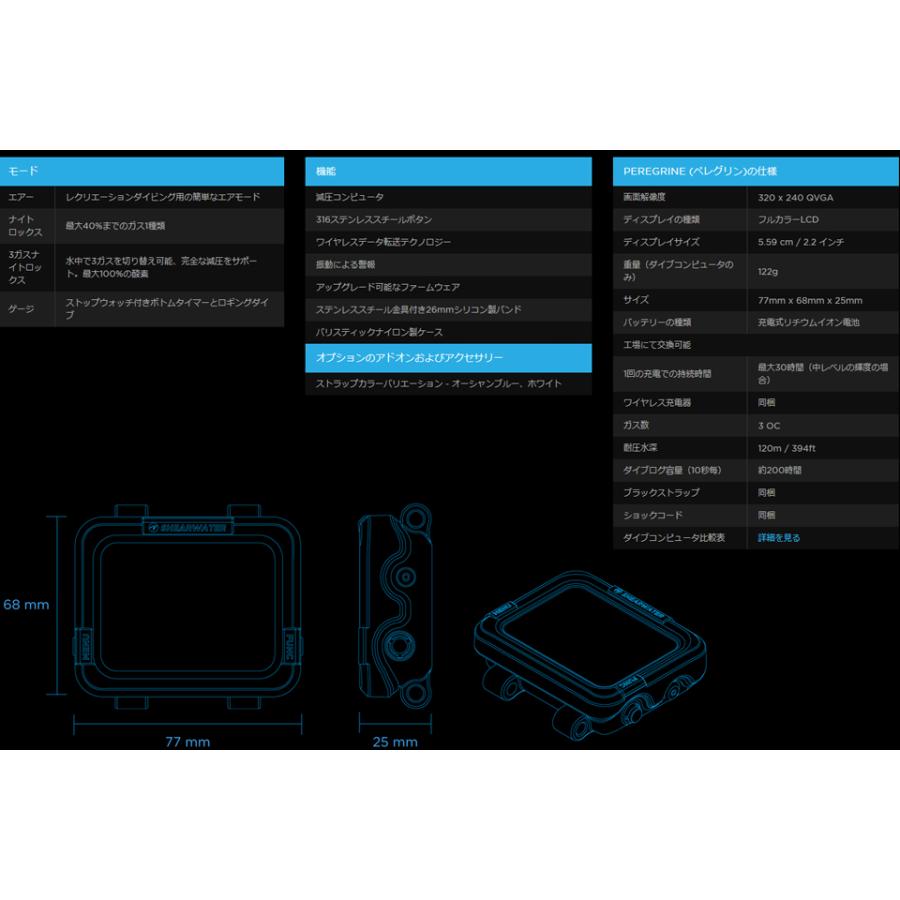Select the 3ガスナイトロックス mode label
The width and height of the screenshot is (900, 900).
[25, 267]
